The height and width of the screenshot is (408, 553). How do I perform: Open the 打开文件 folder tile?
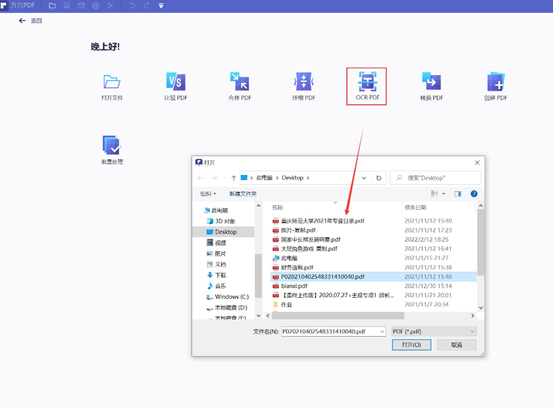click(112, 87)
